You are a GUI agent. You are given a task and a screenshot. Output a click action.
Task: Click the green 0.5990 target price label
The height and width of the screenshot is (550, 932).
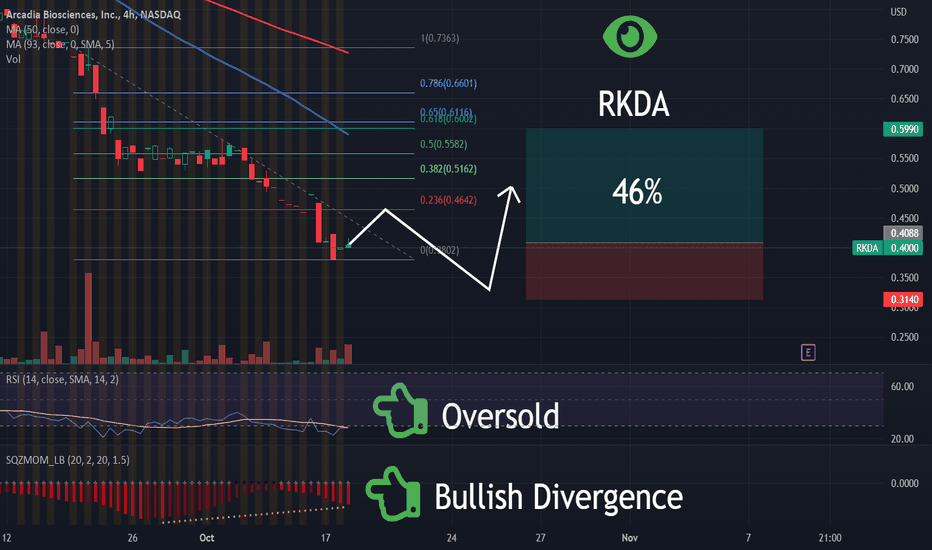(903, 129)
